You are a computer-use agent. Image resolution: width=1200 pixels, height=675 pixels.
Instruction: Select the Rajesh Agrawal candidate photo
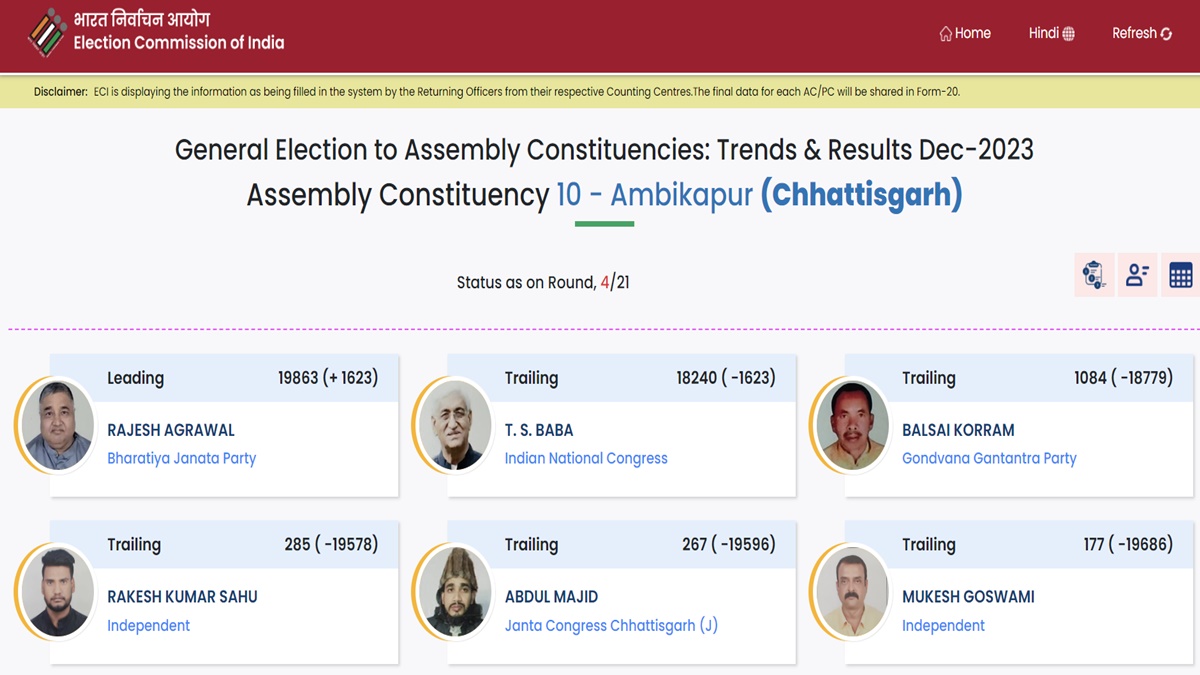58,425
